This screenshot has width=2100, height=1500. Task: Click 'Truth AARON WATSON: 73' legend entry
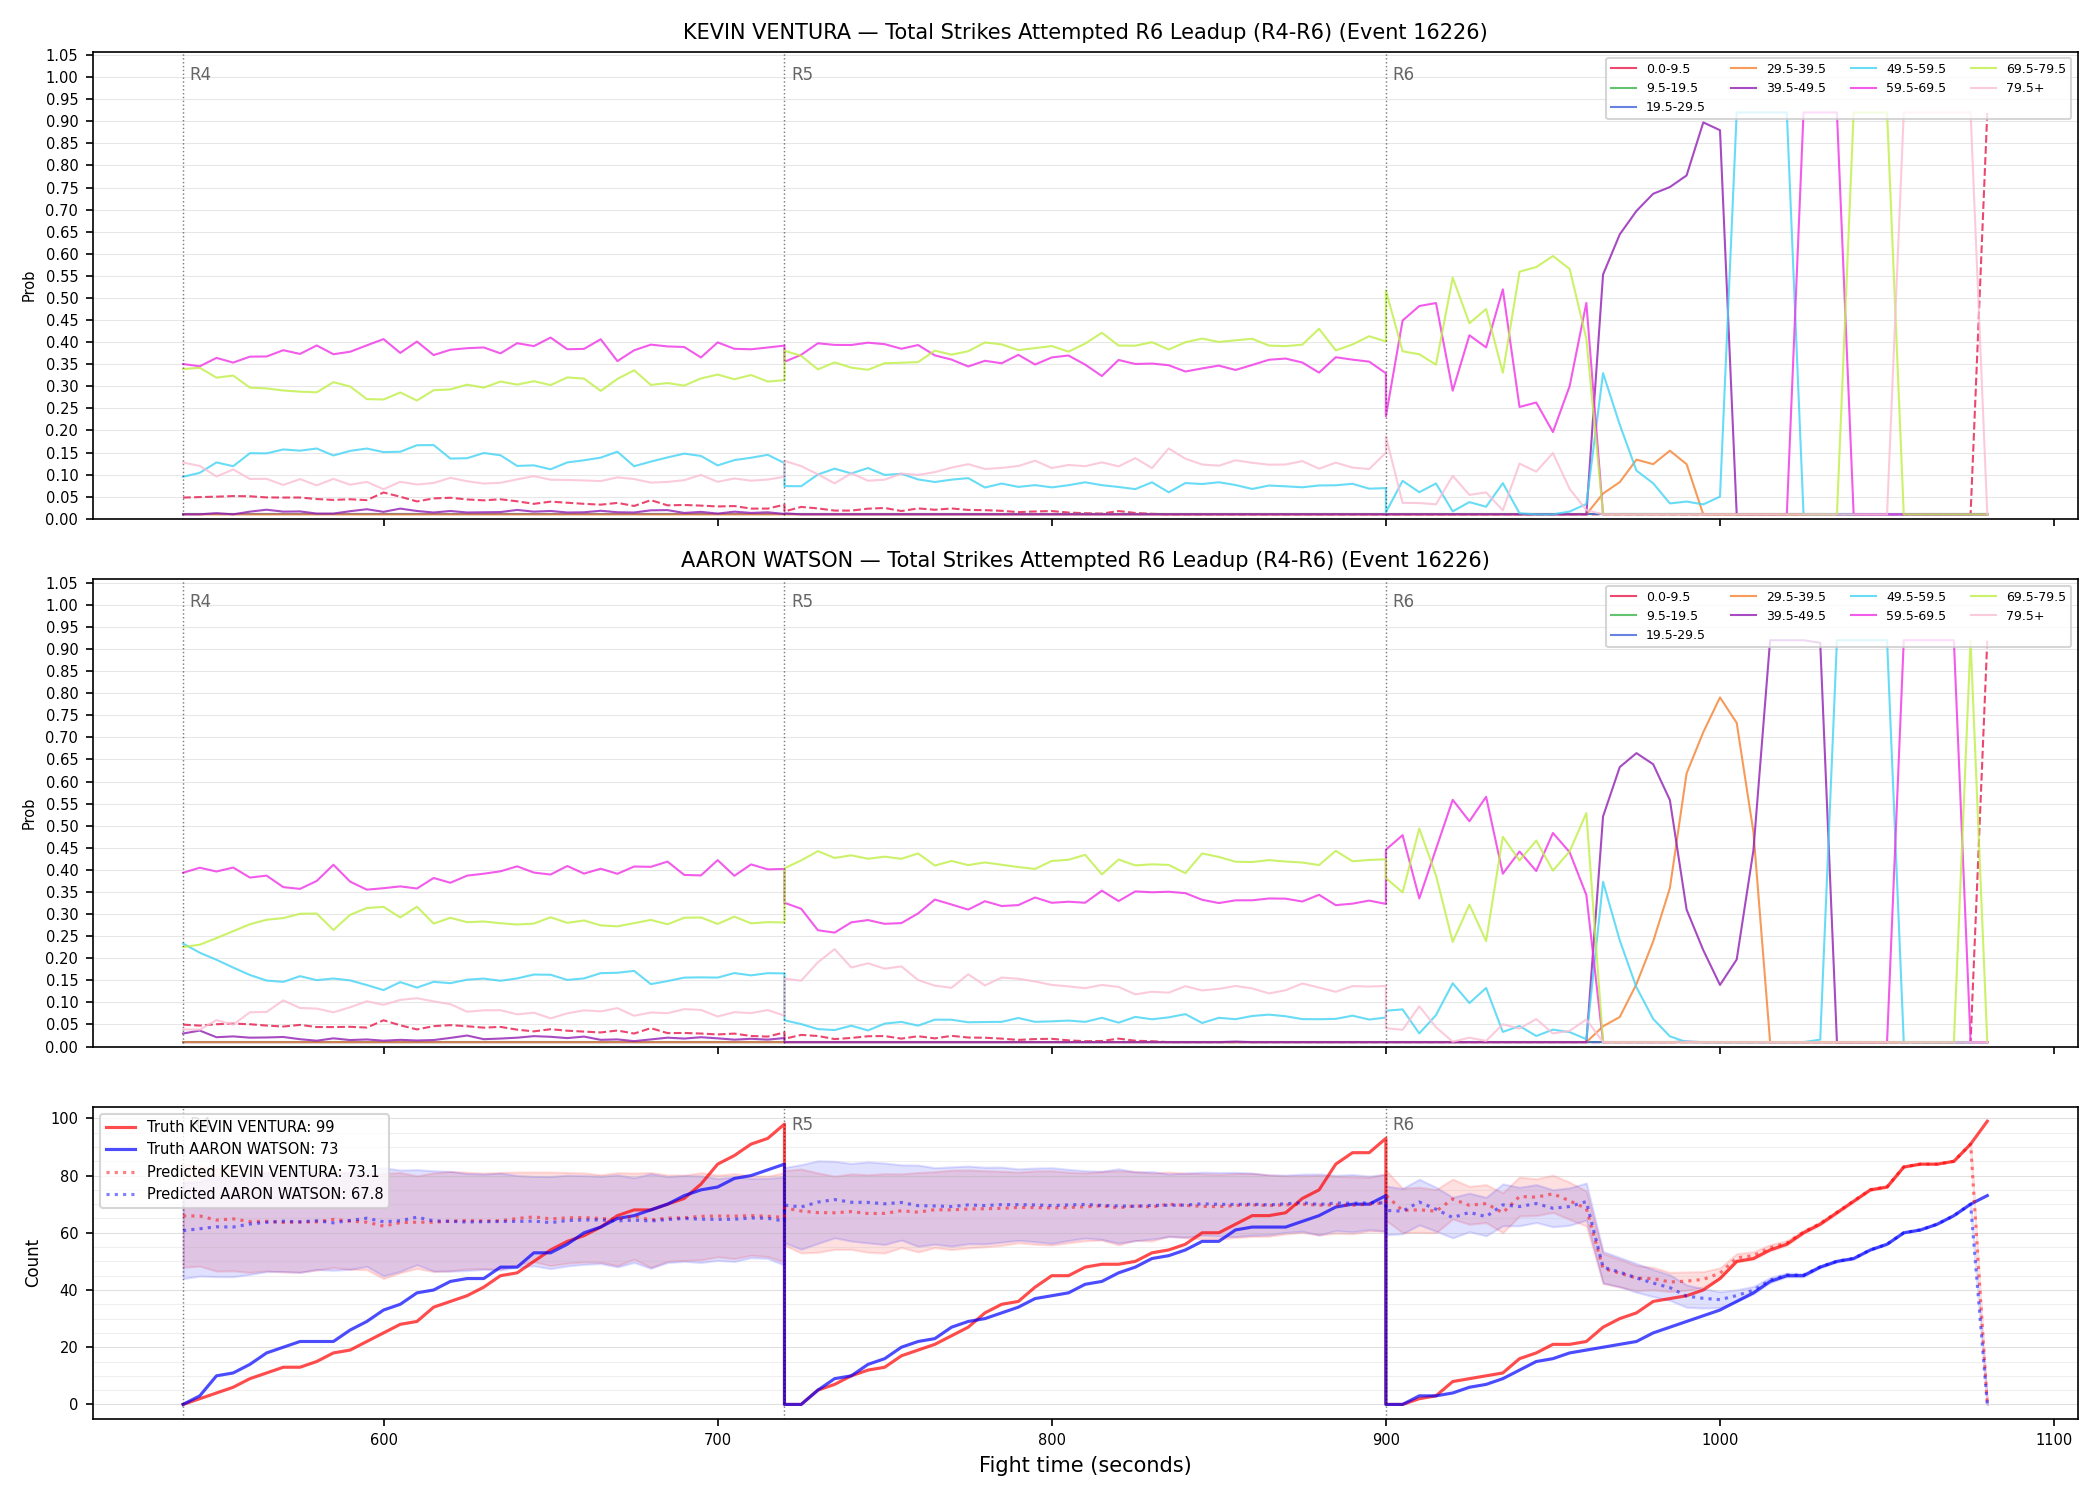click(x=222, y=1149)
